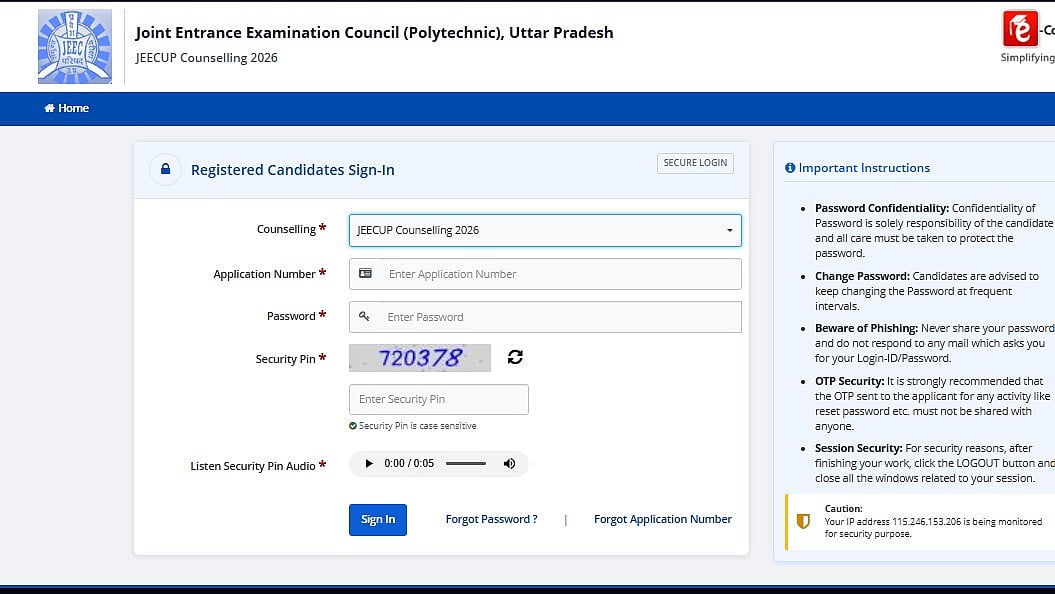Click the lock icon beside Sign-In heading
This screenshot has width=1055, height=594.
[x=166, y=170]
